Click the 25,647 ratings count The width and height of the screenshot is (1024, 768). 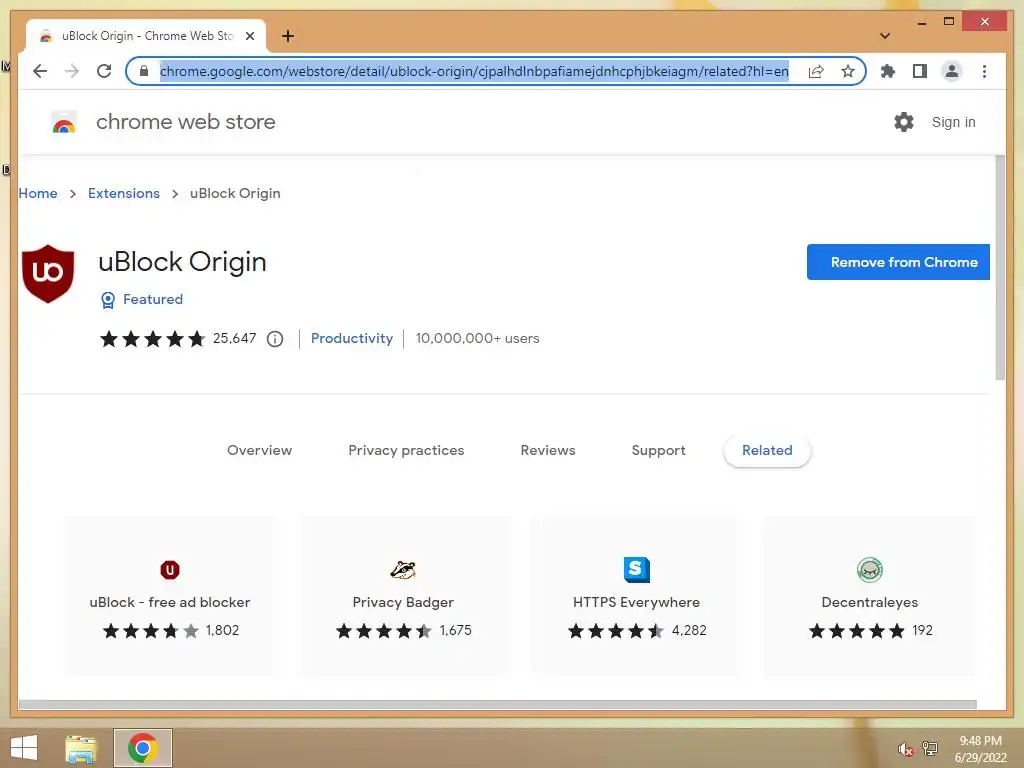pyautogui.click(x=234, y=338)
